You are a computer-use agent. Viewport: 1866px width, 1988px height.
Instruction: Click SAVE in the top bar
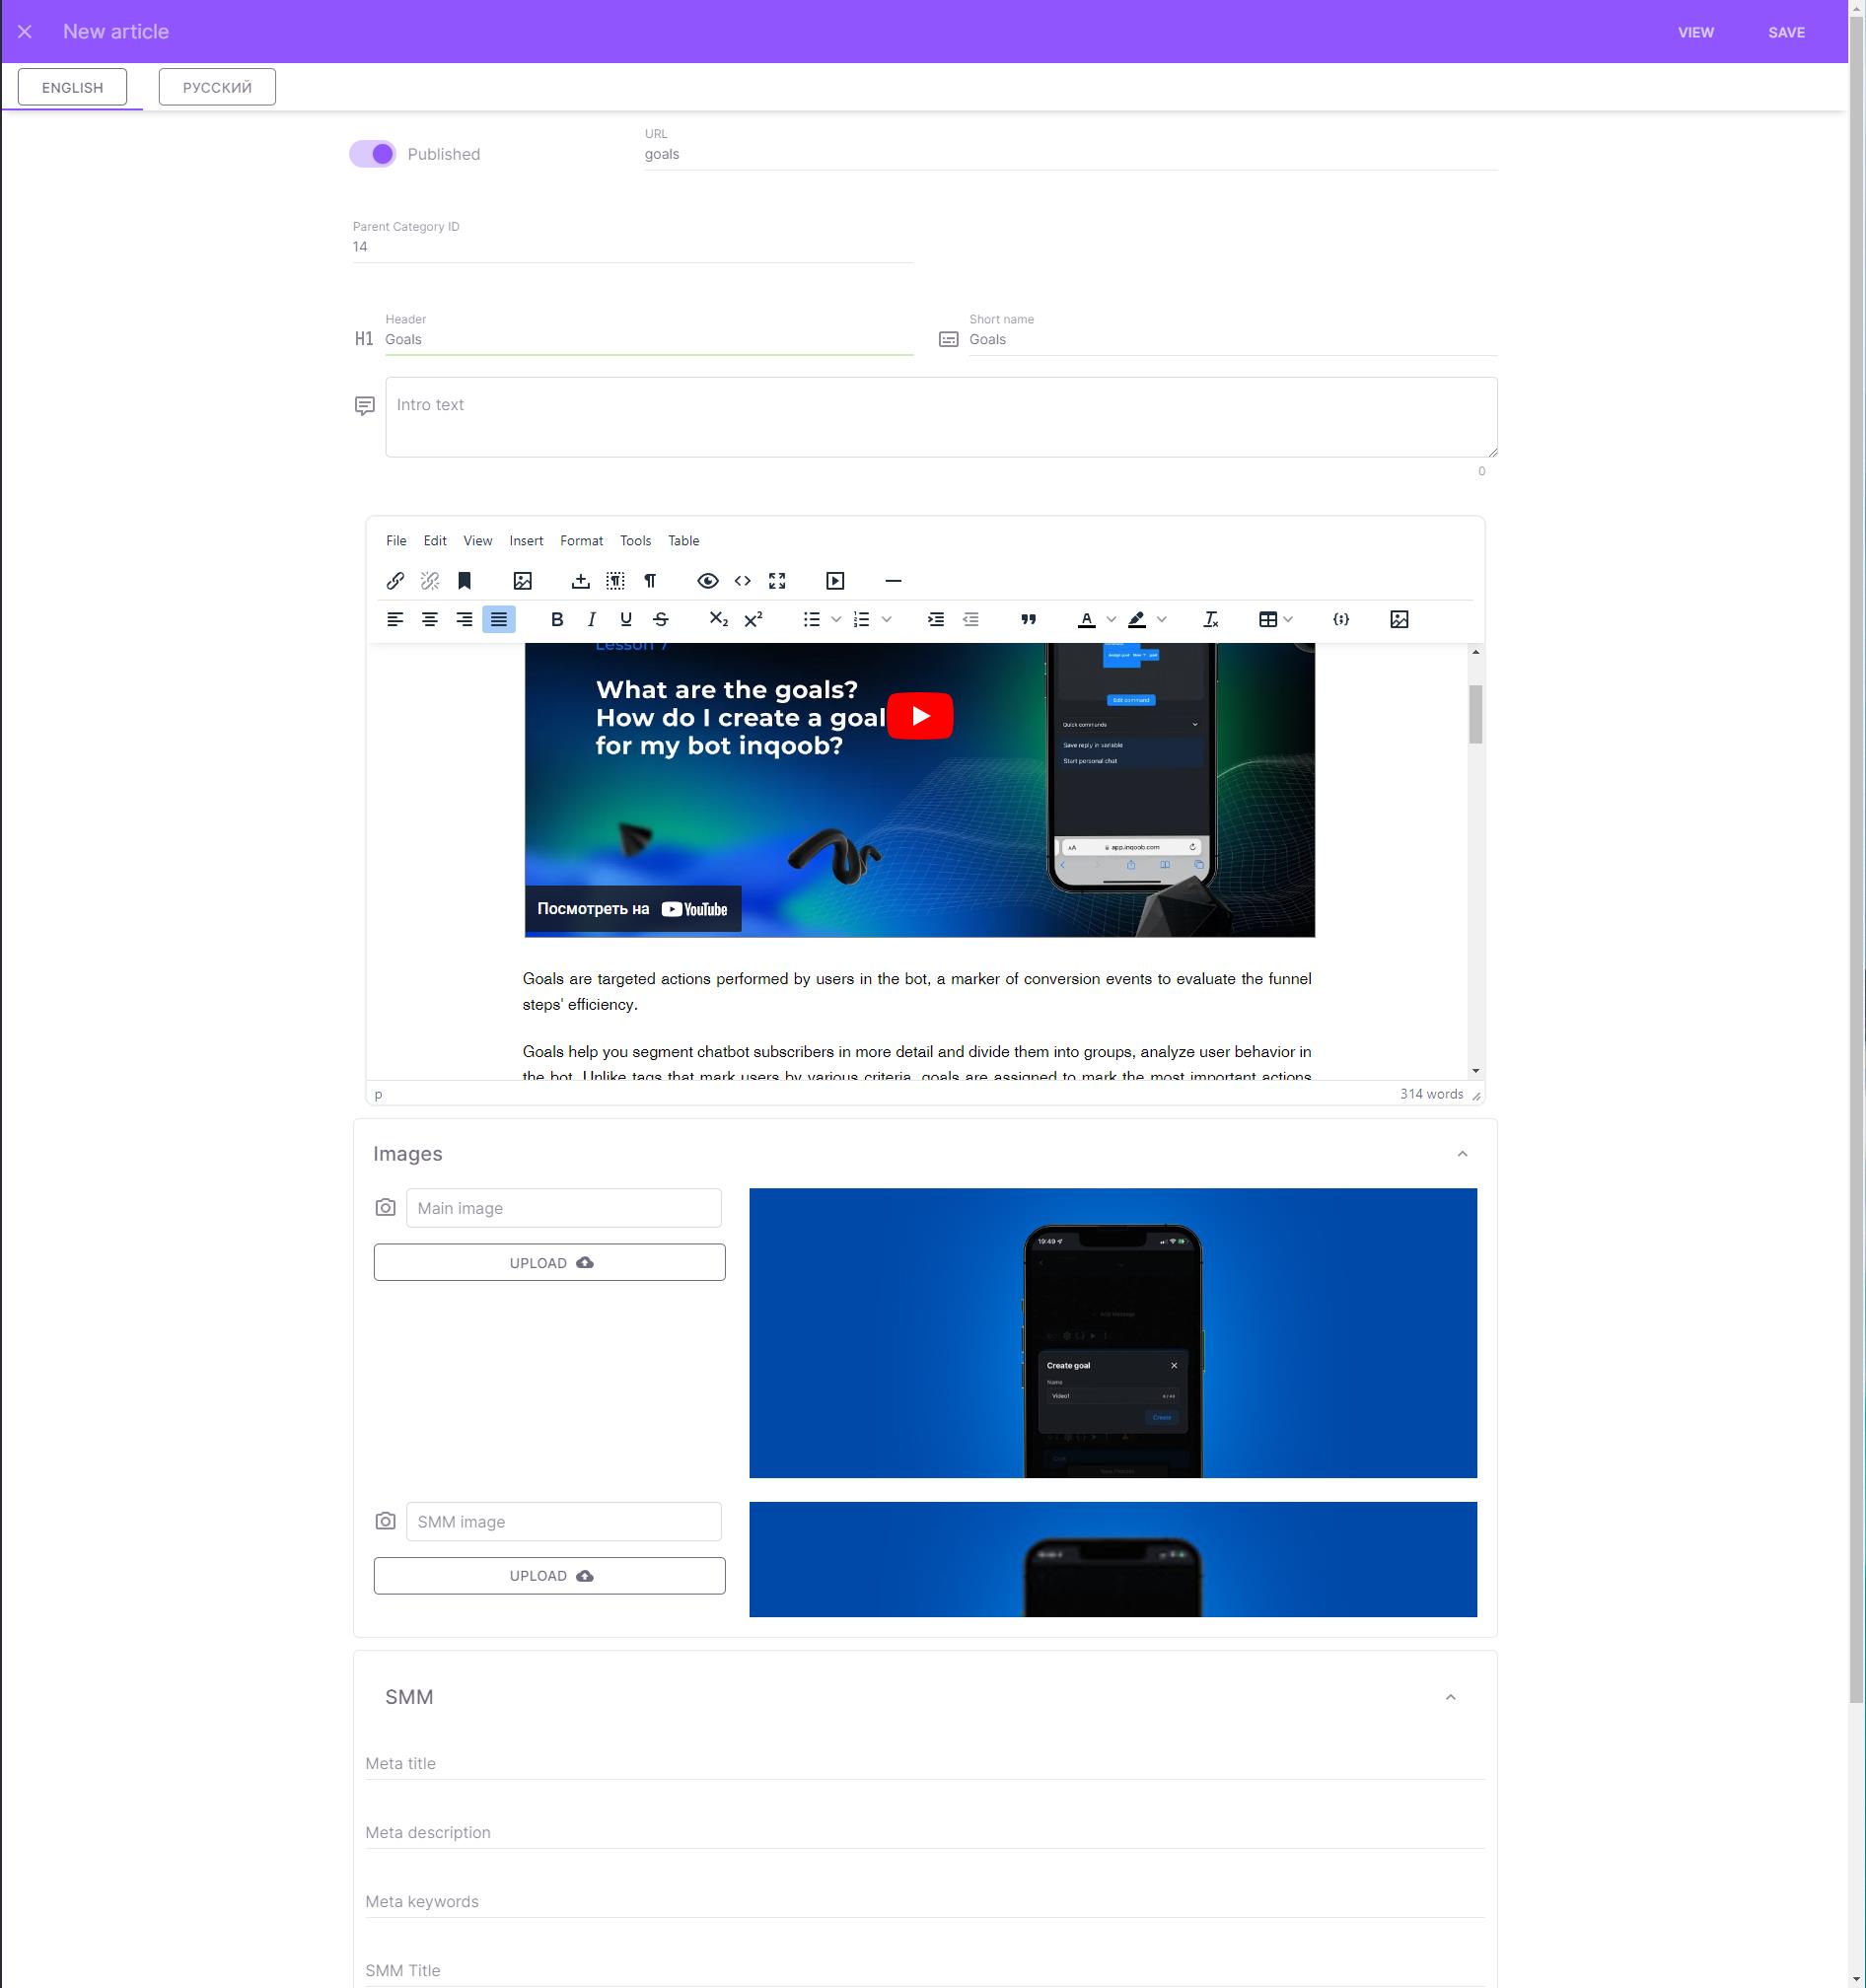(1786, 32)
